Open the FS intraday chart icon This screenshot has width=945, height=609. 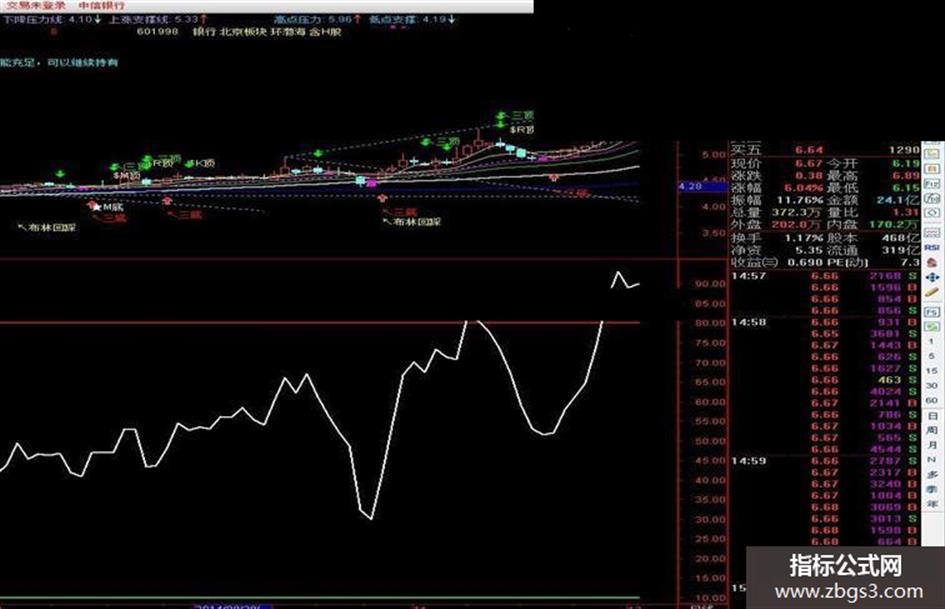(x=932, y=312)
